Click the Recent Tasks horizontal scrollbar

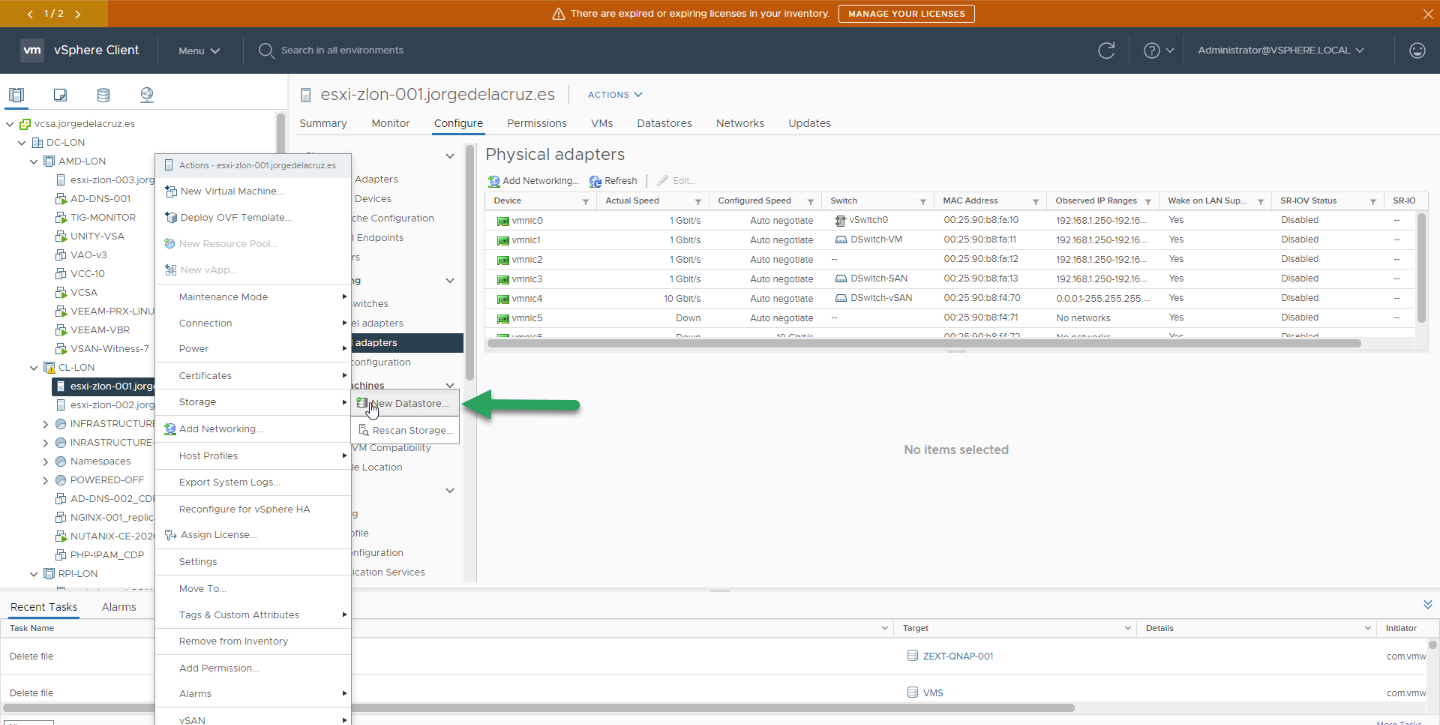tap(540, 708)
